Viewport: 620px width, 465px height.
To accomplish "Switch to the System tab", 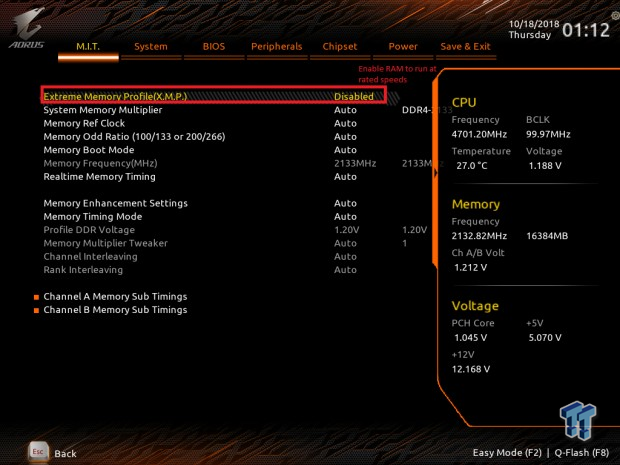I will [151, 47].
